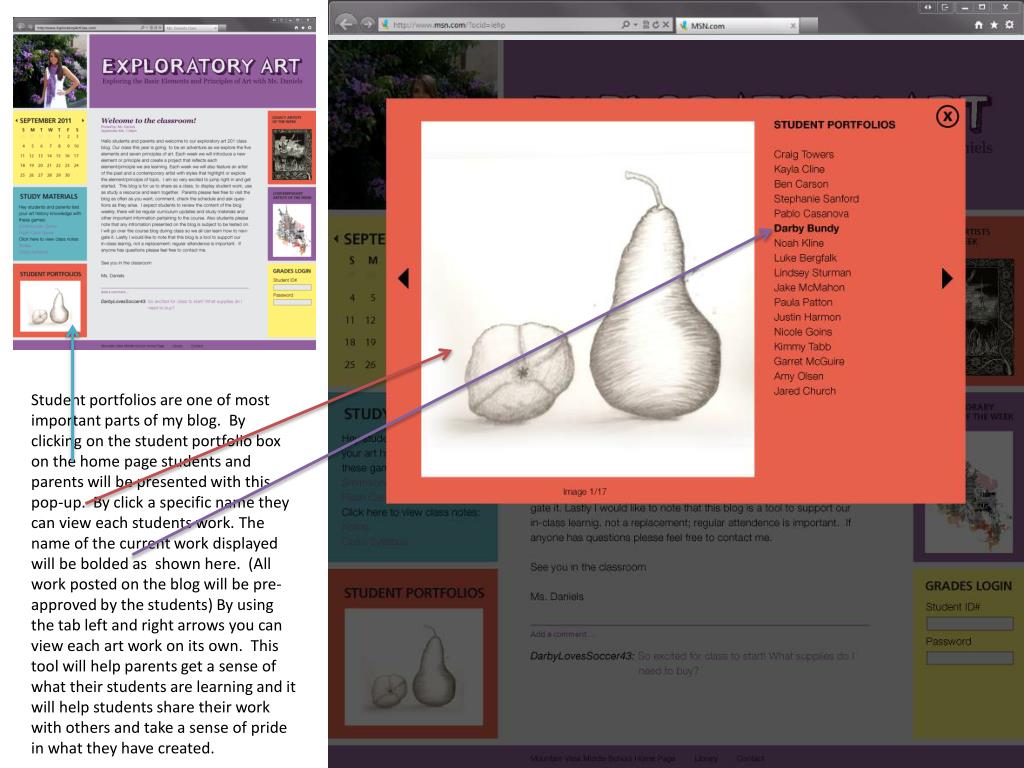Image resolution: width=1024 pixels, height=768 pixels.
Task: Click the DarbyLovesSoccer43 commenter name in large browser
Action: pos(582,656)
